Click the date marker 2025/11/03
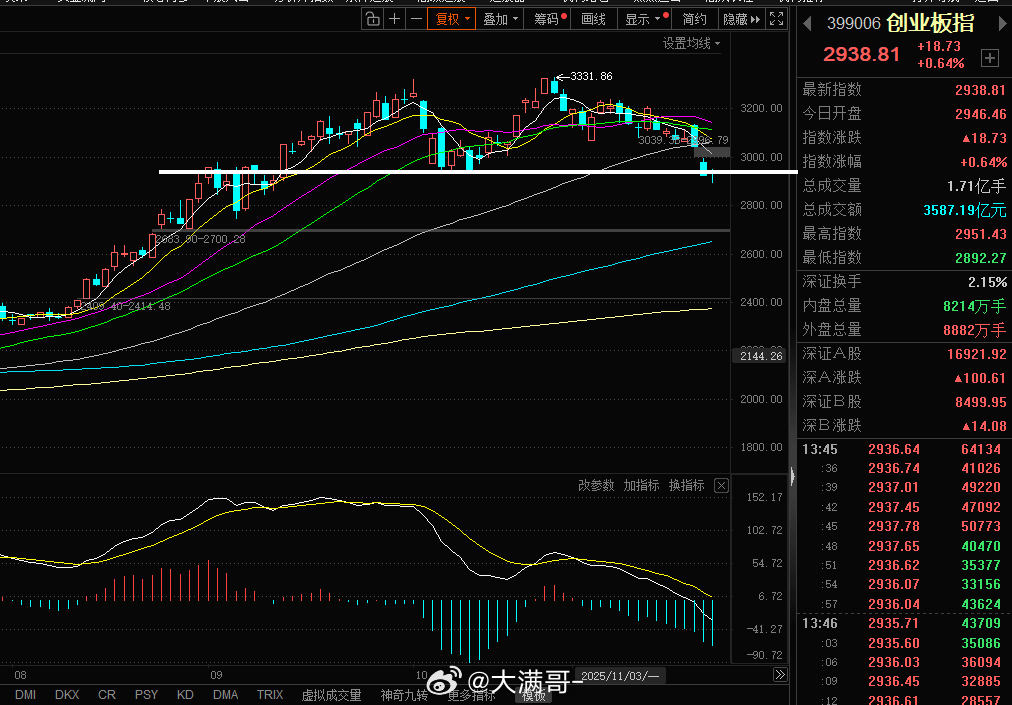Viewport: 1012px width, 705px height. (x=620, y=676)
